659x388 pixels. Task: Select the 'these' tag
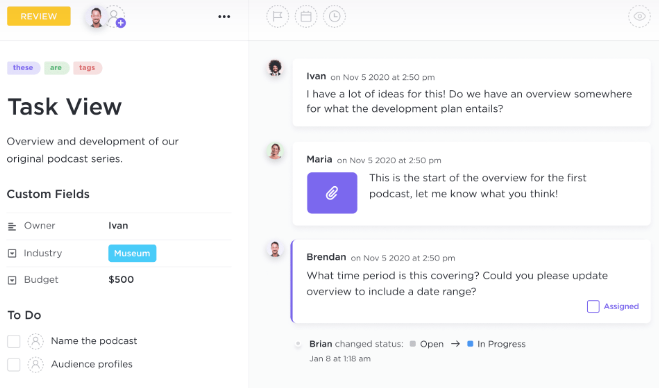tap(23, 68)
